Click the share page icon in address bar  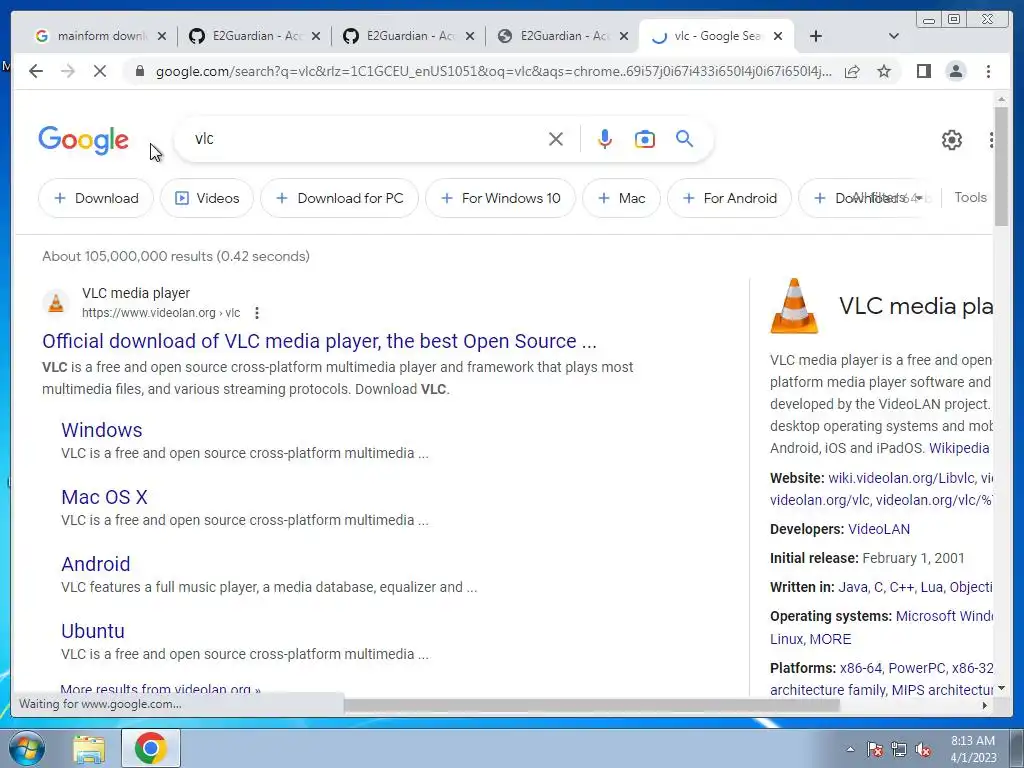pos(852,71)
